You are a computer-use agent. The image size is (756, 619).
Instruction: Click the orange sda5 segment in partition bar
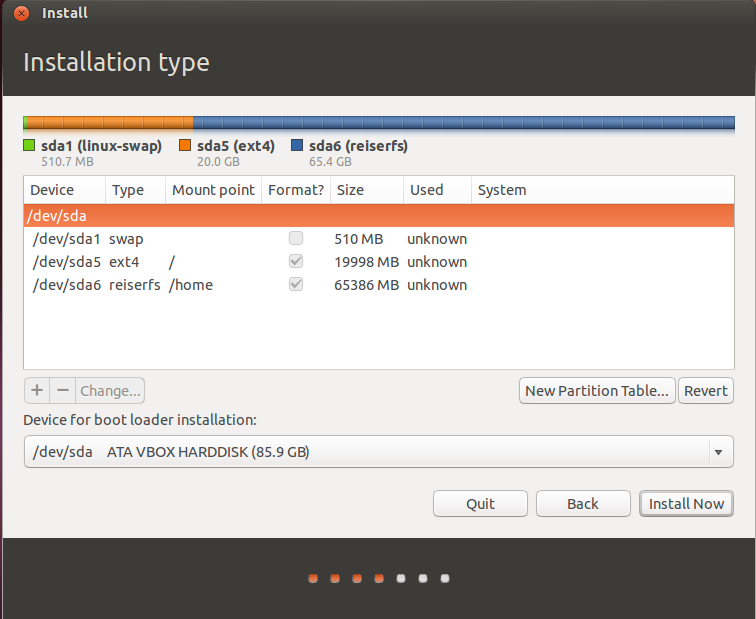coord(110,123)
